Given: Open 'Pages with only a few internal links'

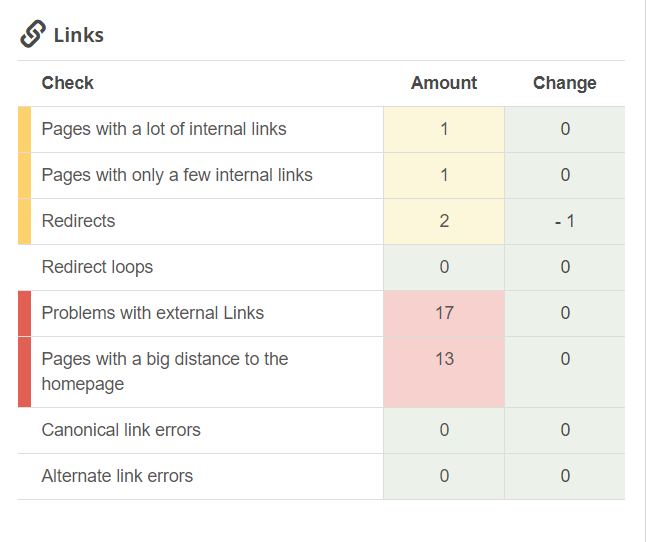Looking at the screenshot, I should point(177,175).
